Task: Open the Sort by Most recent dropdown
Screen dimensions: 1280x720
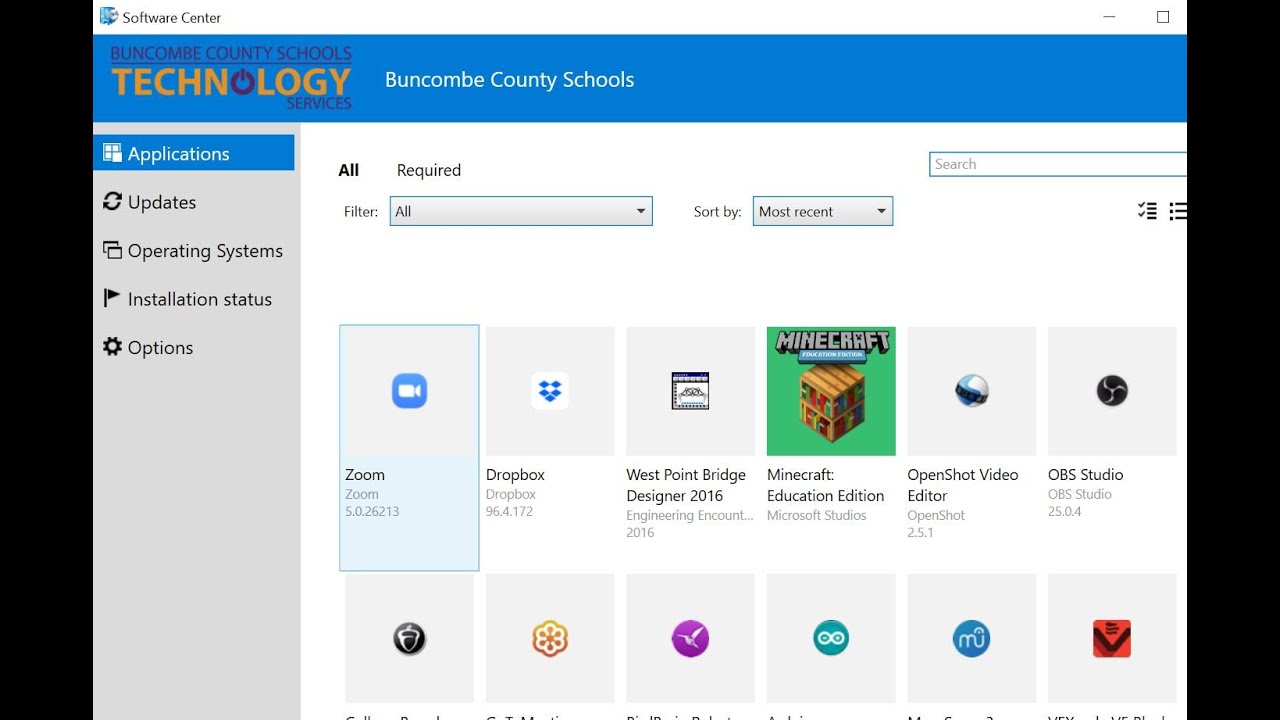Action: [823, 211]
